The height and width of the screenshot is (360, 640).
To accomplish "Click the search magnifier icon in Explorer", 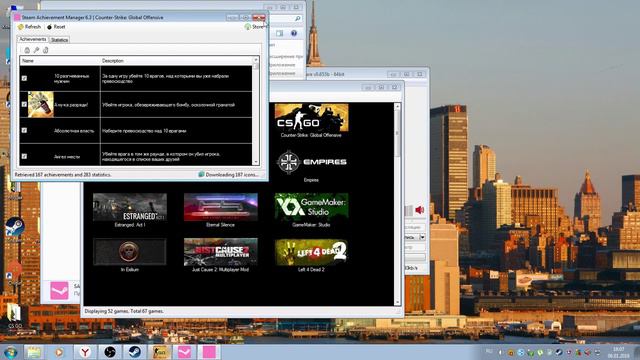I will tap(298, 18).
